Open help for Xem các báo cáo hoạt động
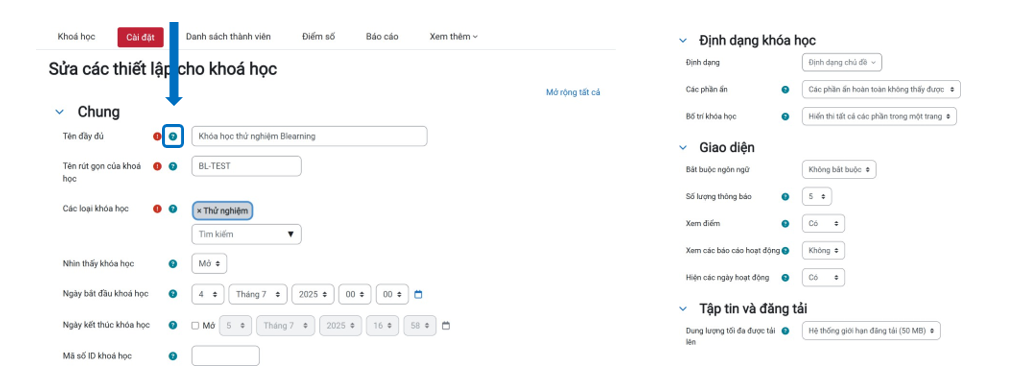 tap(785, 250)
